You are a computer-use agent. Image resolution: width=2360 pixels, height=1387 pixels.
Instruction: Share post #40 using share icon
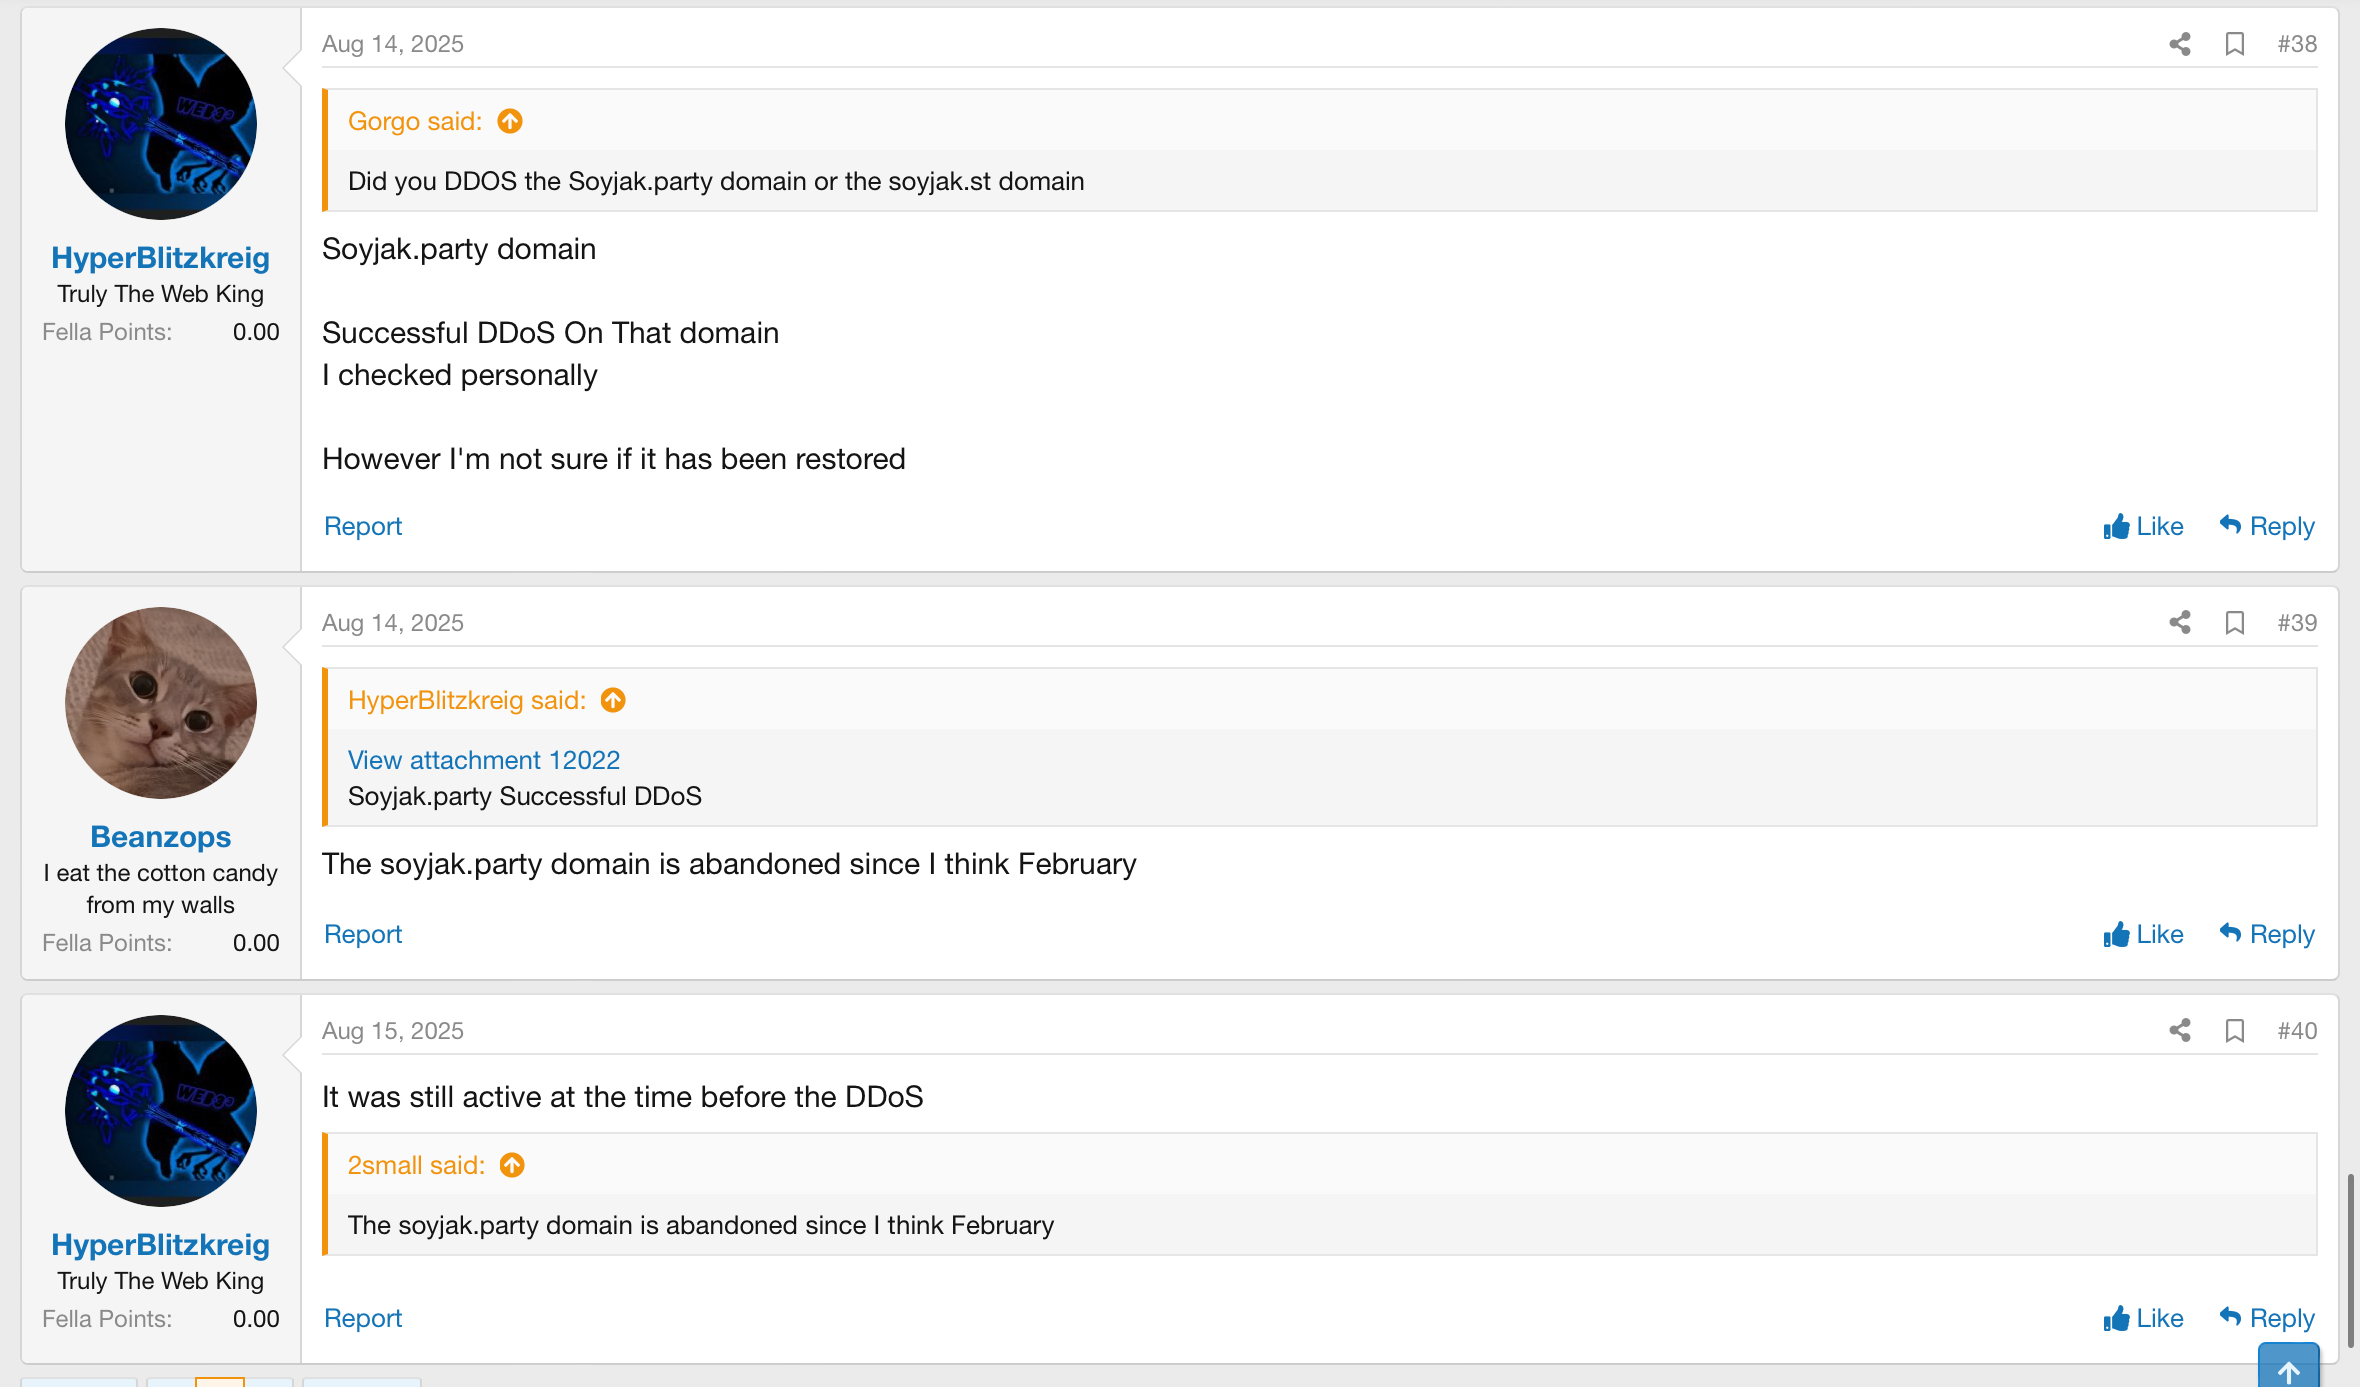click(x=2180, y=1031)
